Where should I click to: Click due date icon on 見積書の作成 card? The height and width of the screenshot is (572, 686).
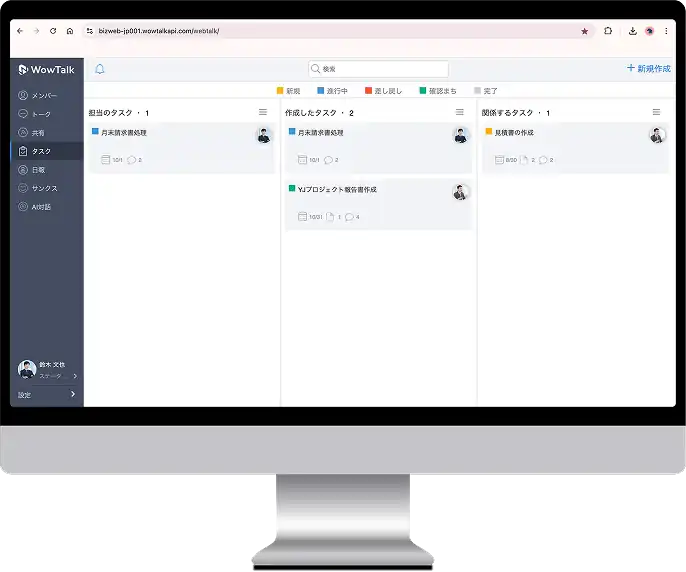499,160
